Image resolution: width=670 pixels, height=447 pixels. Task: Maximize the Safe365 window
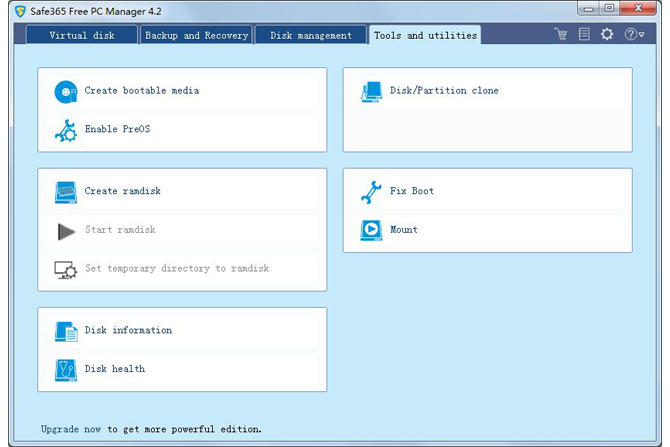pyautogui.click(x=609, y=9)
